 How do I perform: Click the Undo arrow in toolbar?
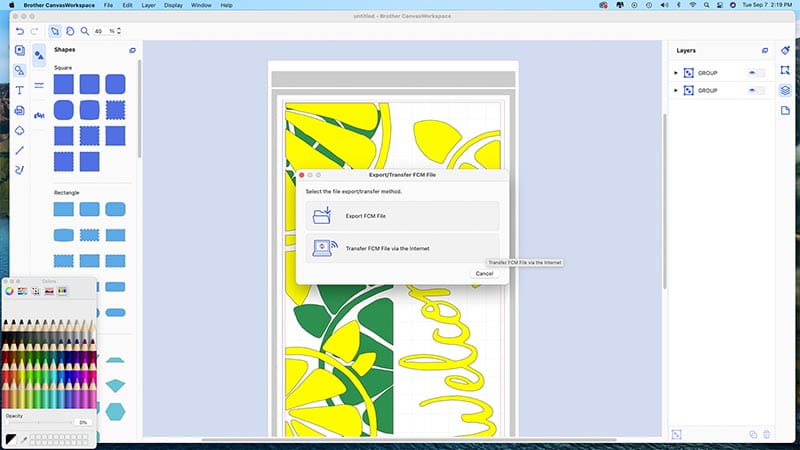click(x=20, y=31)
